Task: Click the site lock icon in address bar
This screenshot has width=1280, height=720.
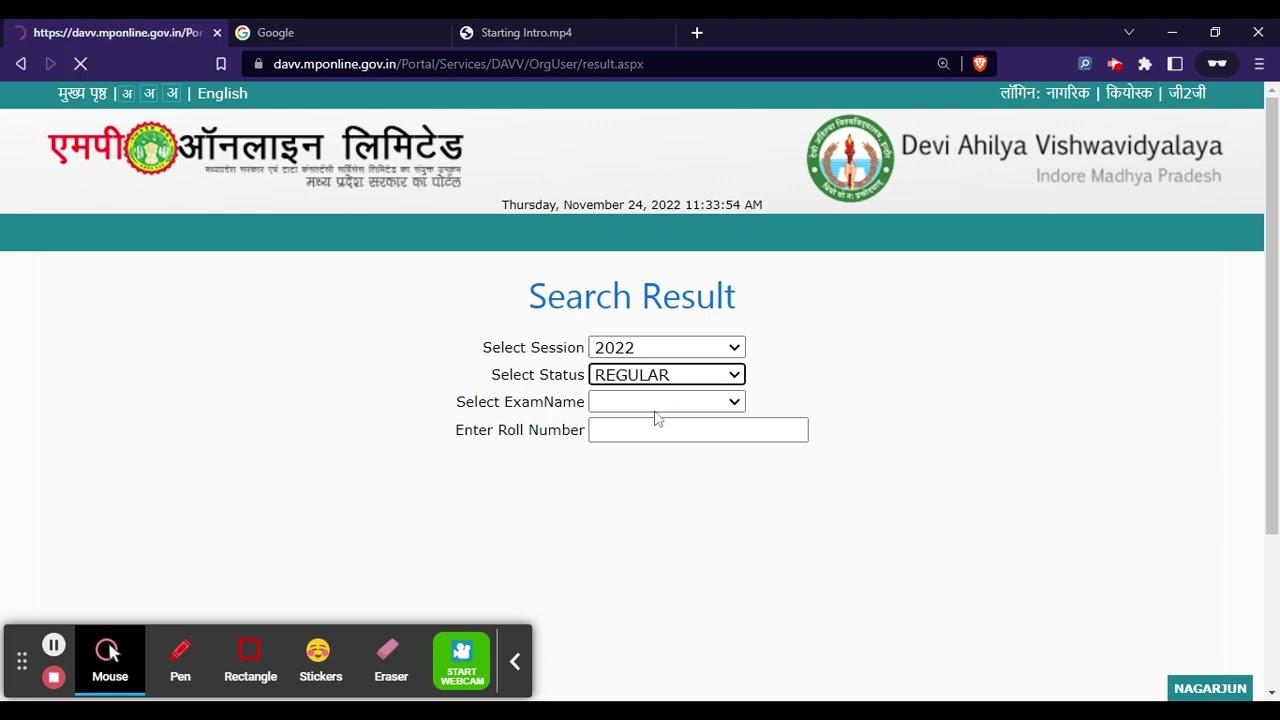Action: coord(259,64)
